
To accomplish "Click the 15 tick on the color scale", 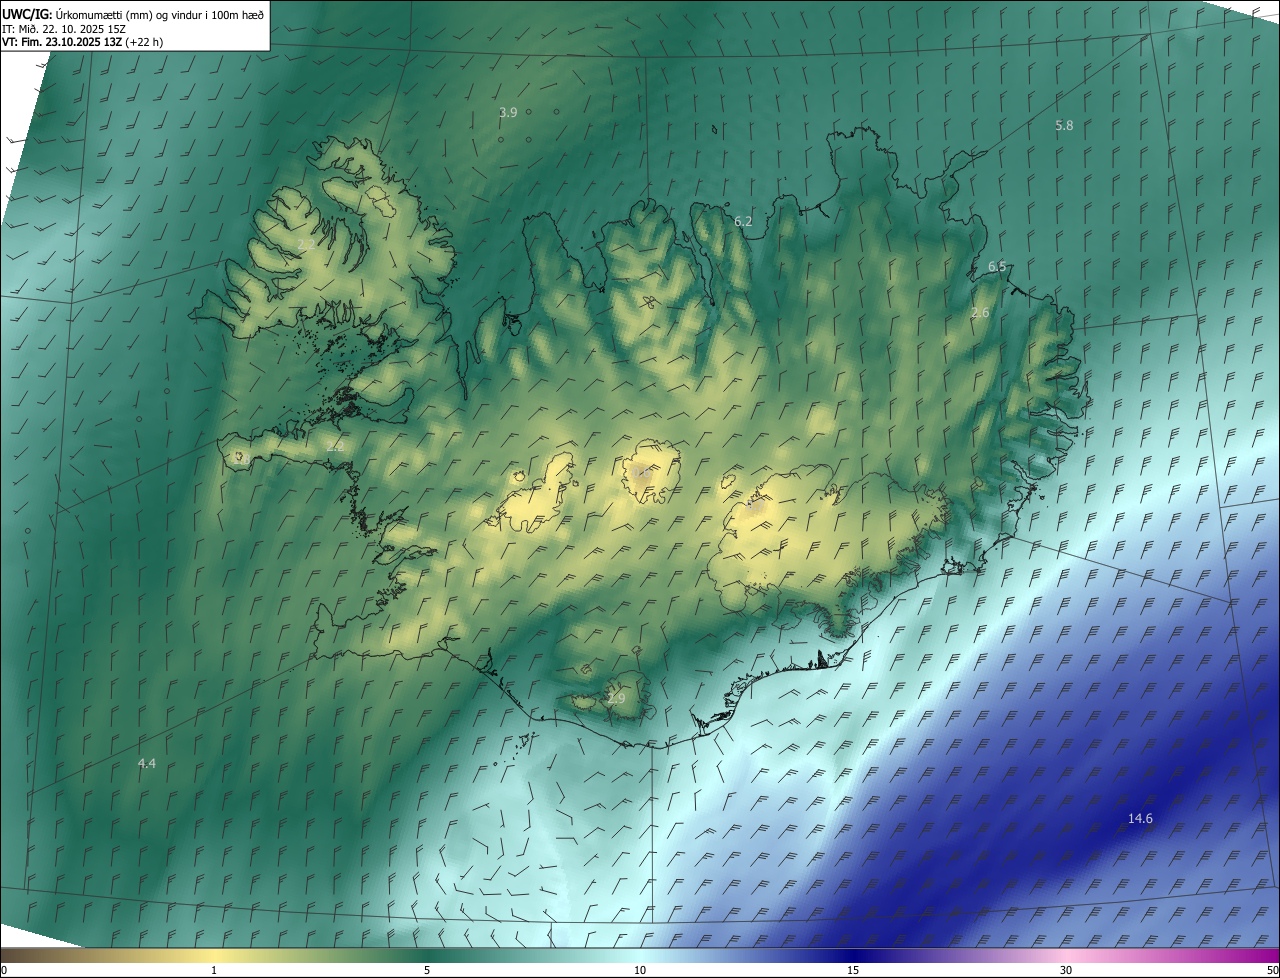I will point(853,970).
